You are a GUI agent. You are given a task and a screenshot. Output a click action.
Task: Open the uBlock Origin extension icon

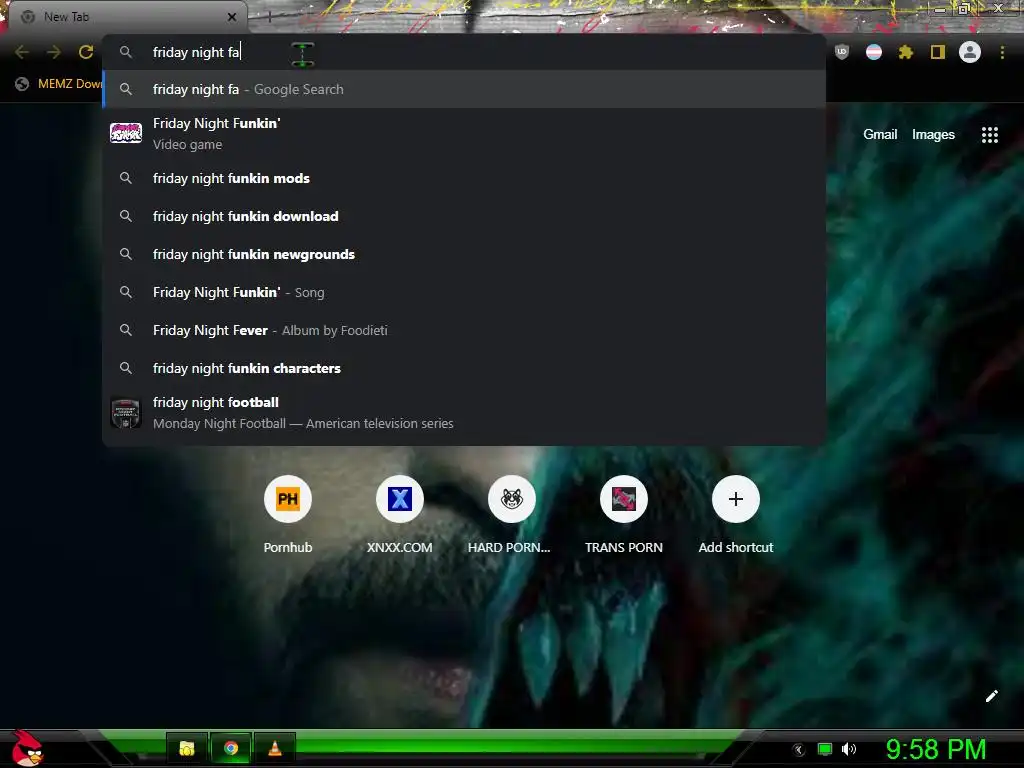(x=842, y=52)
